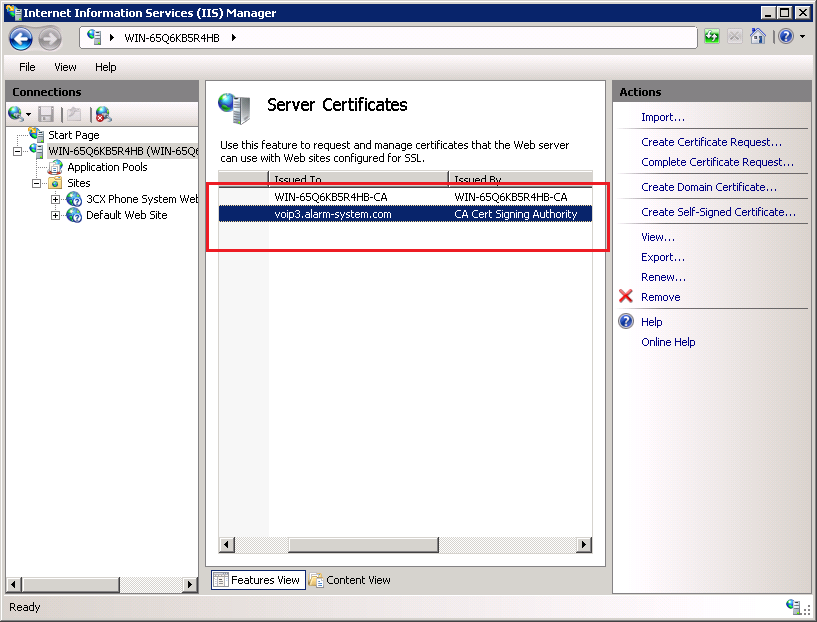Refresh the page using the green refresh icon
The height and width of the screenshot is (622, 817).
click(x=712, y=36)
